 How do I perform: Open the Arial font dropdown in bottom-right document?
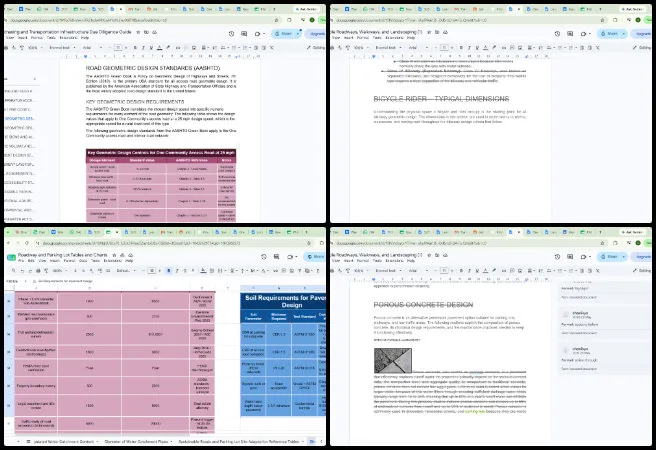pyautogui.click(x=418, y=271)
